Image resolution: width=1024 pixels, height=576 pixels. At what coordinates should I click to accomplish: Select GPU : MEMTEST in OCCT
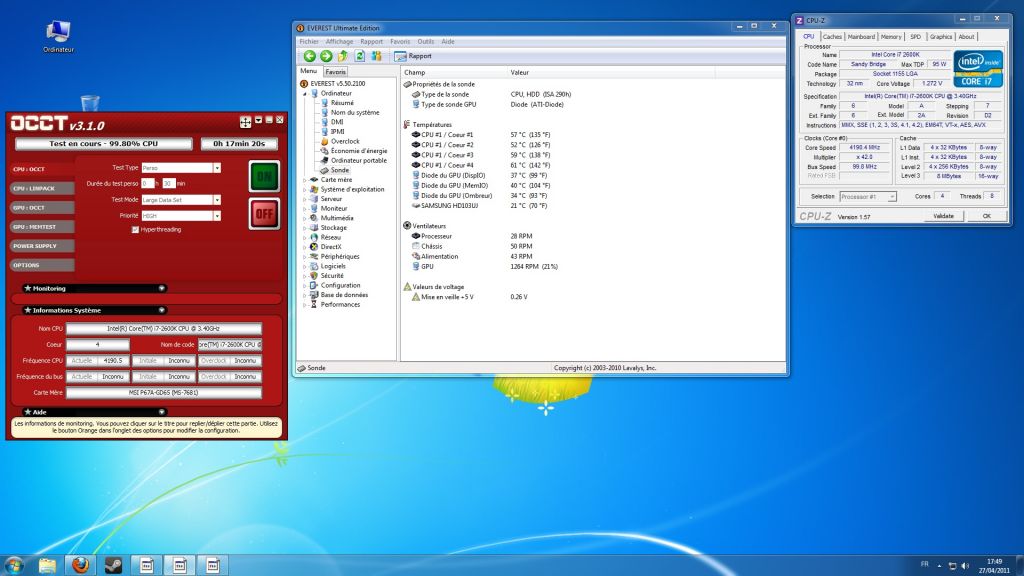[x=42, y=227]
